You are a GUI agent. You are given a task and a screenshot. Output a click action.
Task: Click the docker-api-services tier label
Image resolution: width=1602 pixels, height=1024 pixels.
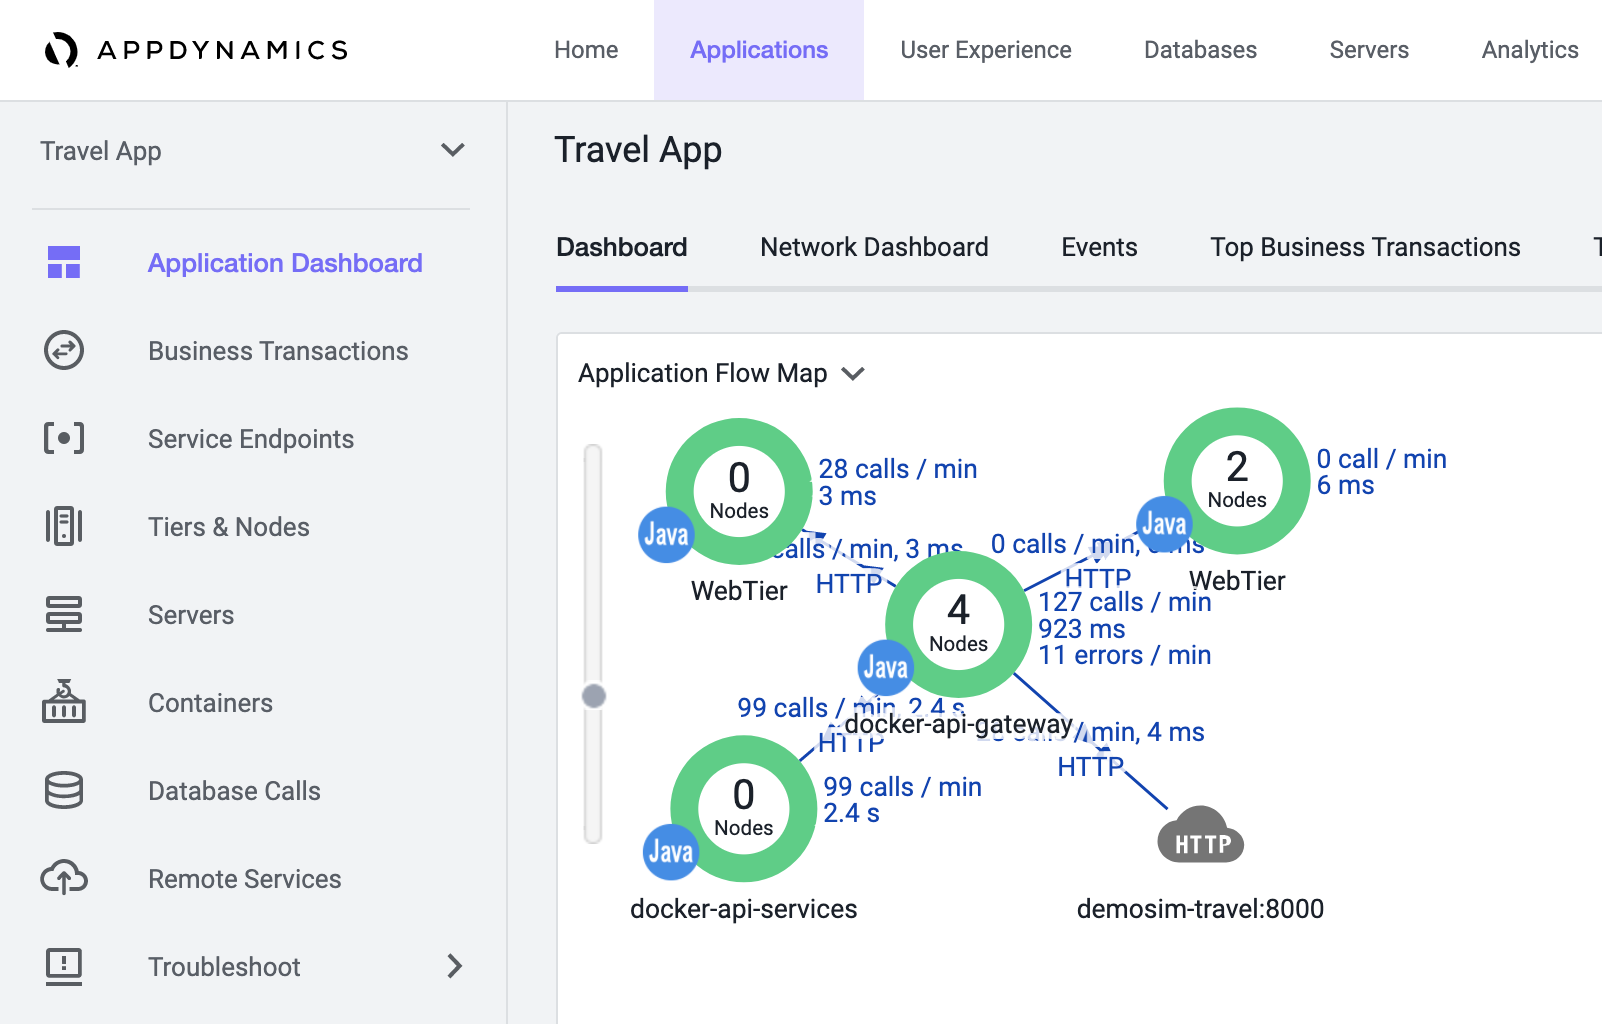click(x=743, y=909)
